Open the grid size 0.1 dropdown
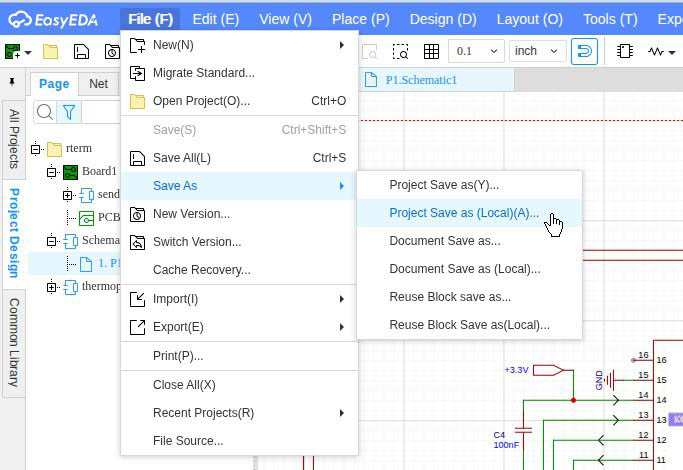Viewport: 683px width, 470px height. click(477, 51)
